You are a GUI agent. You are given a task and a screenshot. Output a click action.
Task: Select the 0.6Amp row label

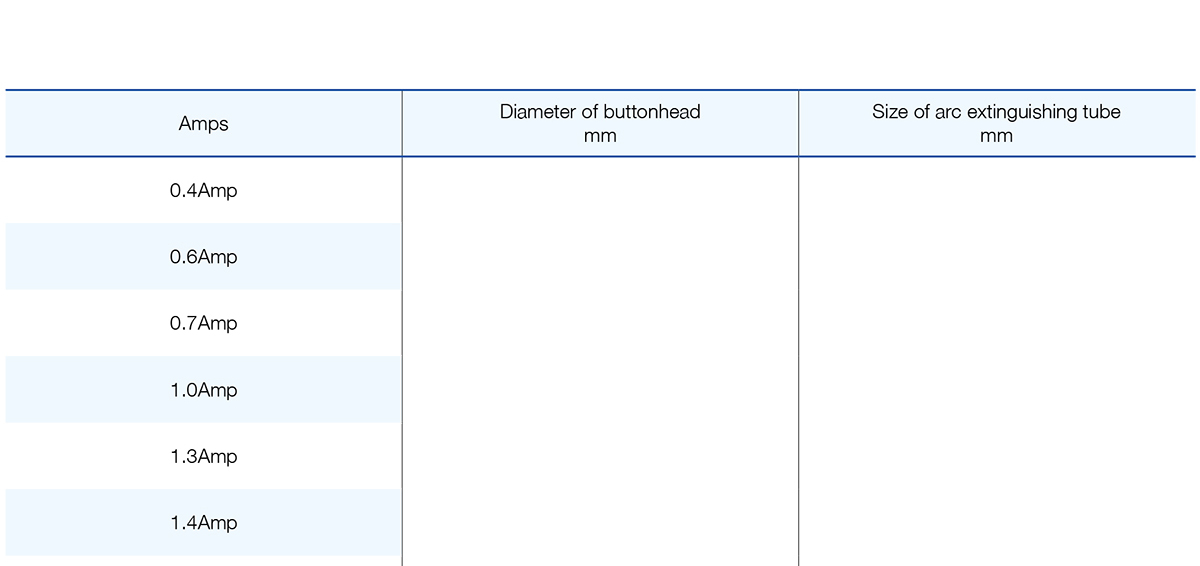[x=203, y=257]
